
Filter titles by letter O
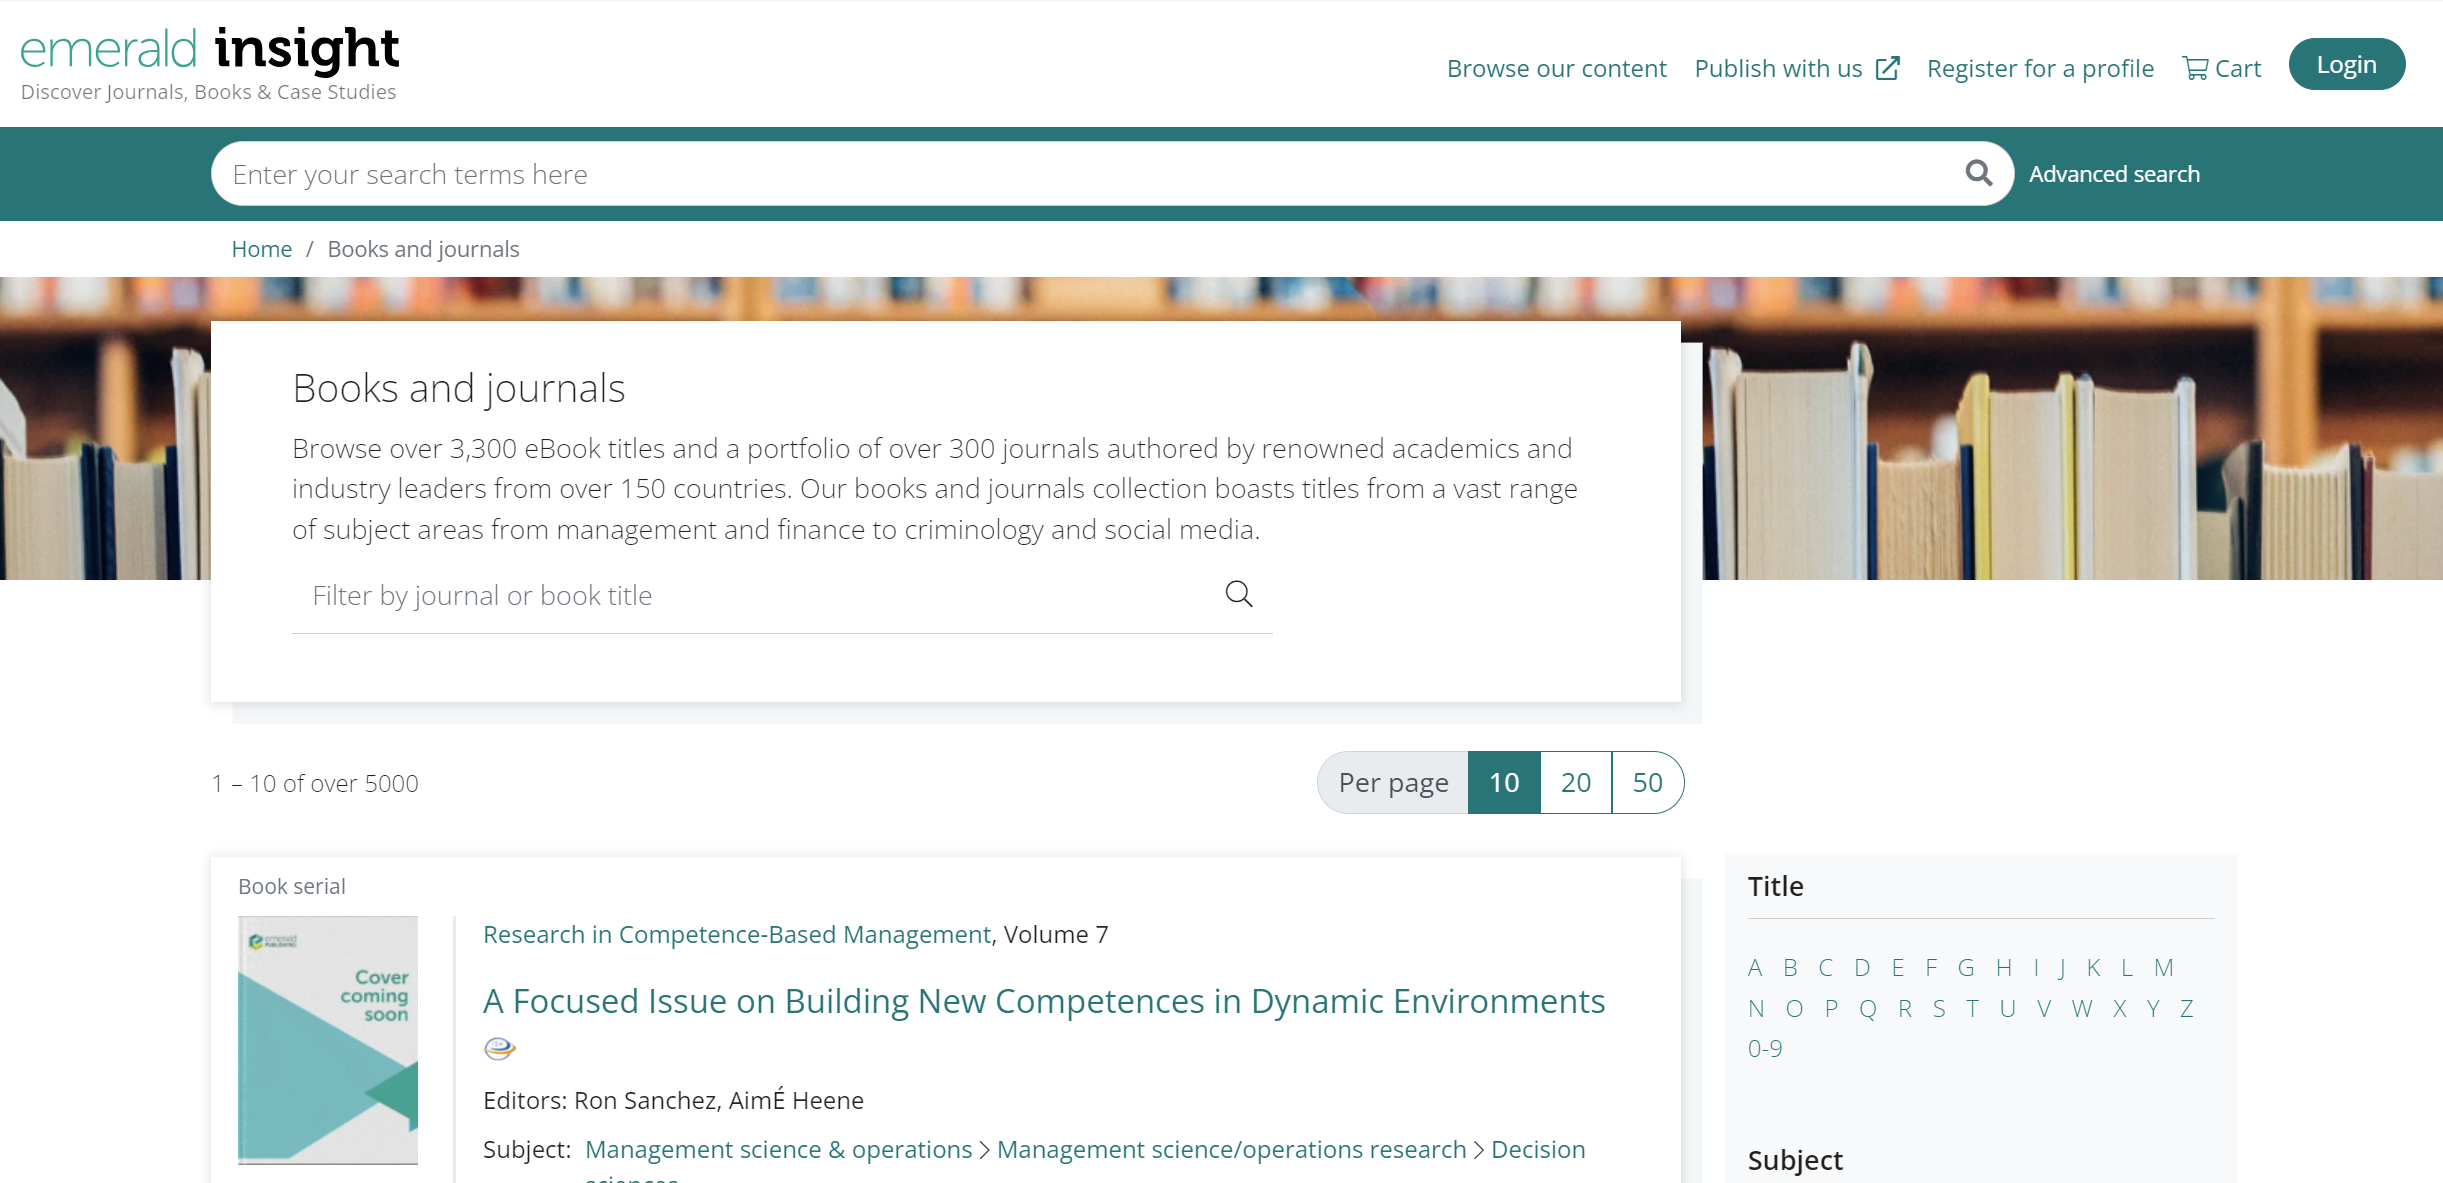click(x=1794, y=1009)
